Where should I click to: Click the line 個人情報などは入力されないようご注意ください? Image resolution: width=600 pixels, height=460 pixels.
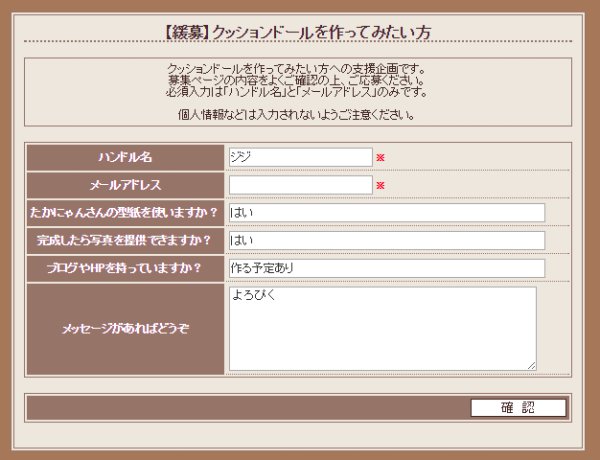point(297,115)
